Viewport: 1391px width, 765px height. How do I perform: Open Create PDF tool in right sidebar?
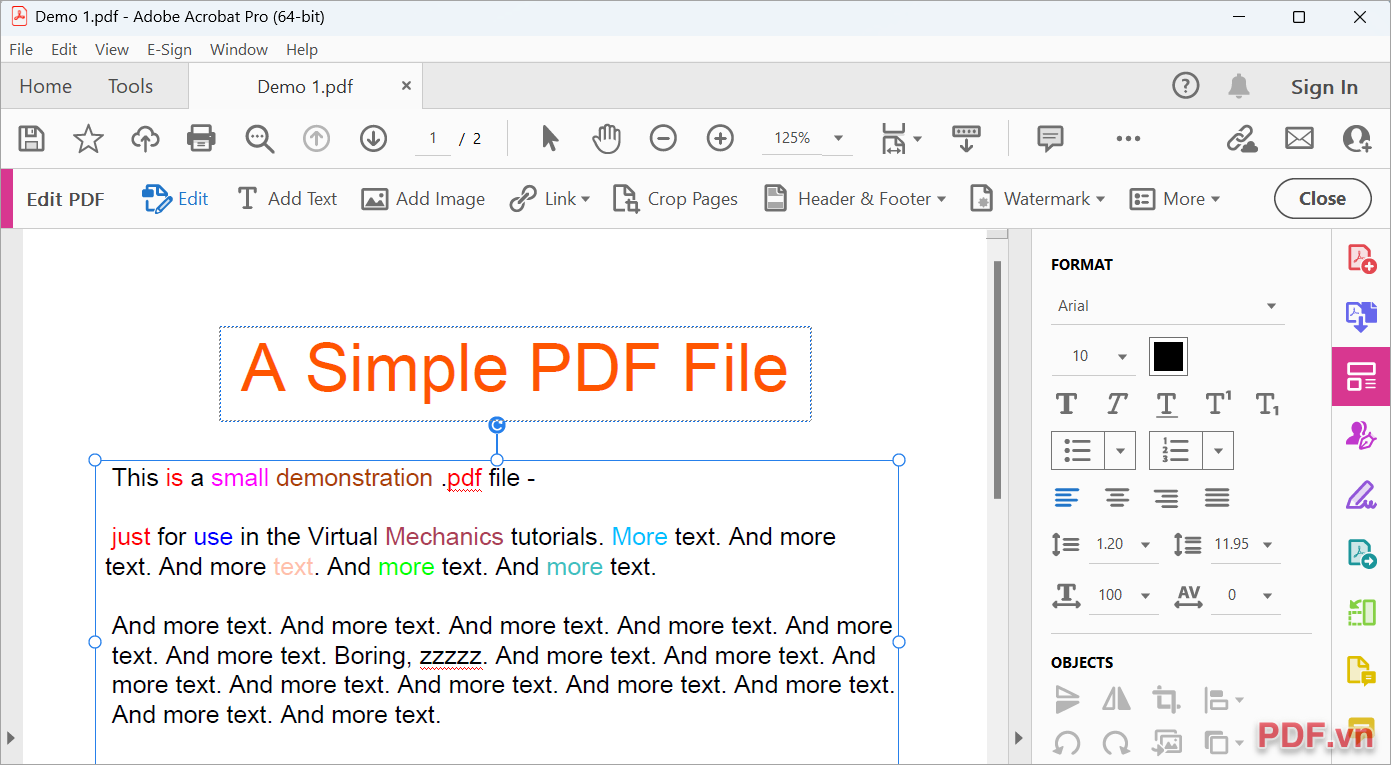[1361, 259]
